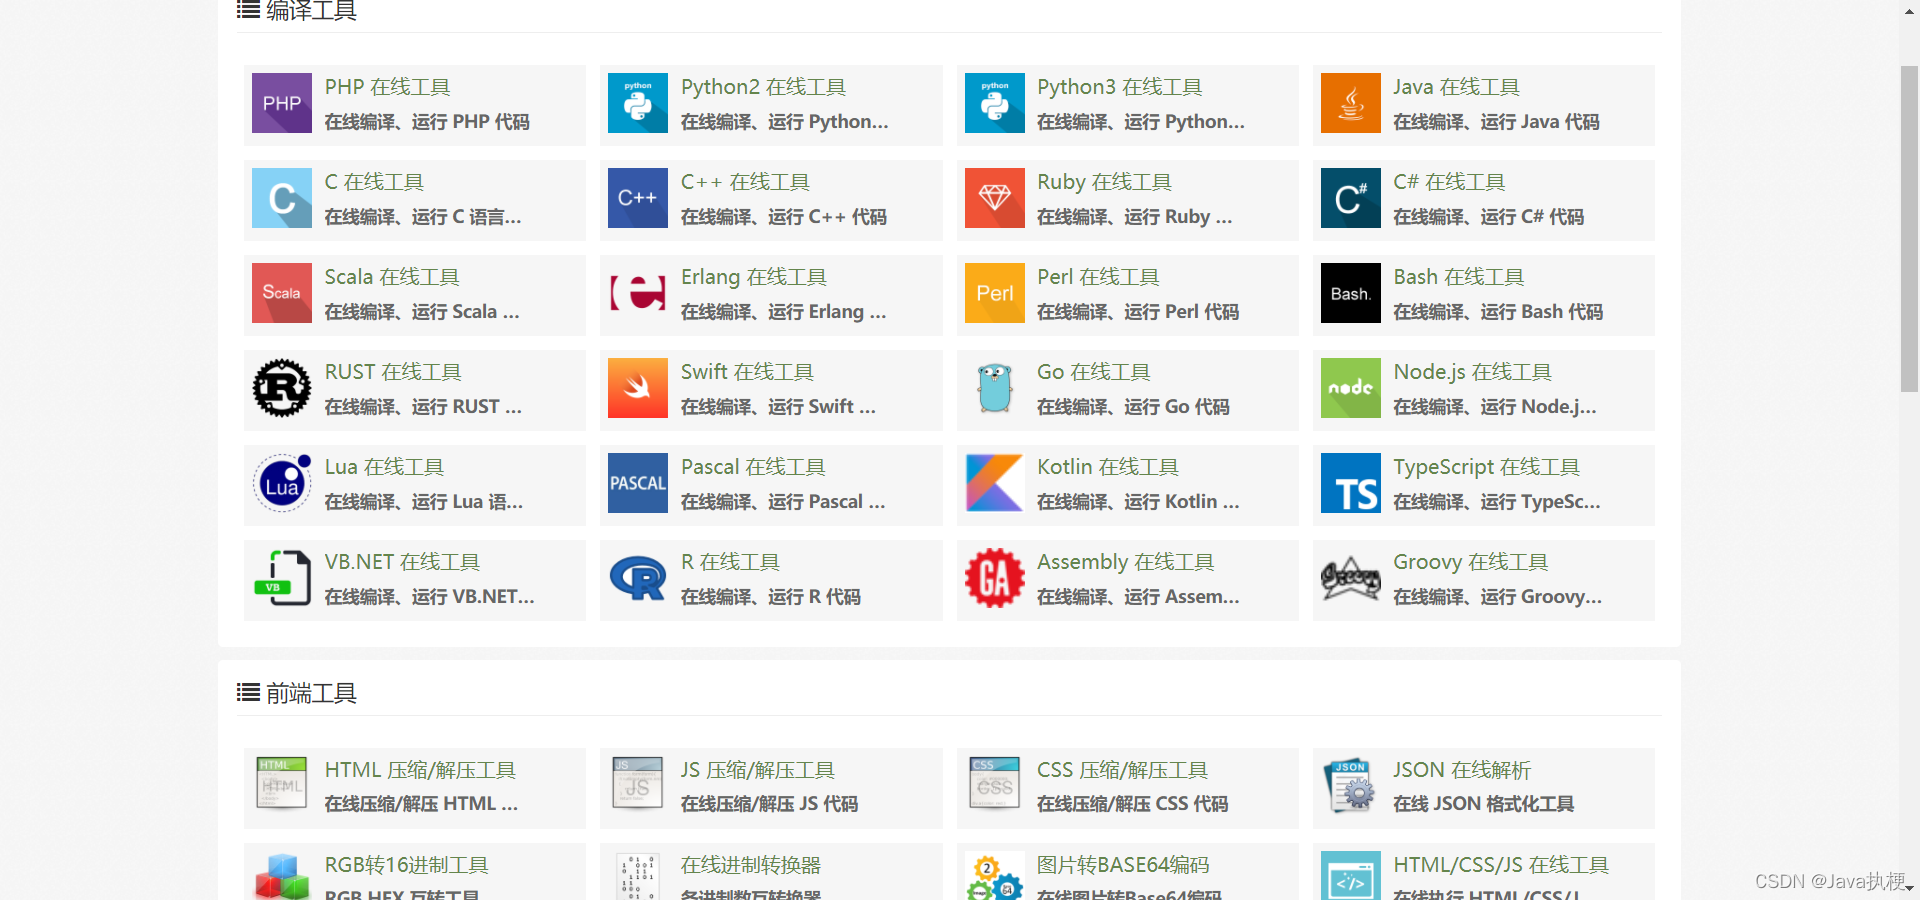Open the R language logo icon
This screenshot has height=900, width=1920.
pyautogui.click(x=638, y=578)
